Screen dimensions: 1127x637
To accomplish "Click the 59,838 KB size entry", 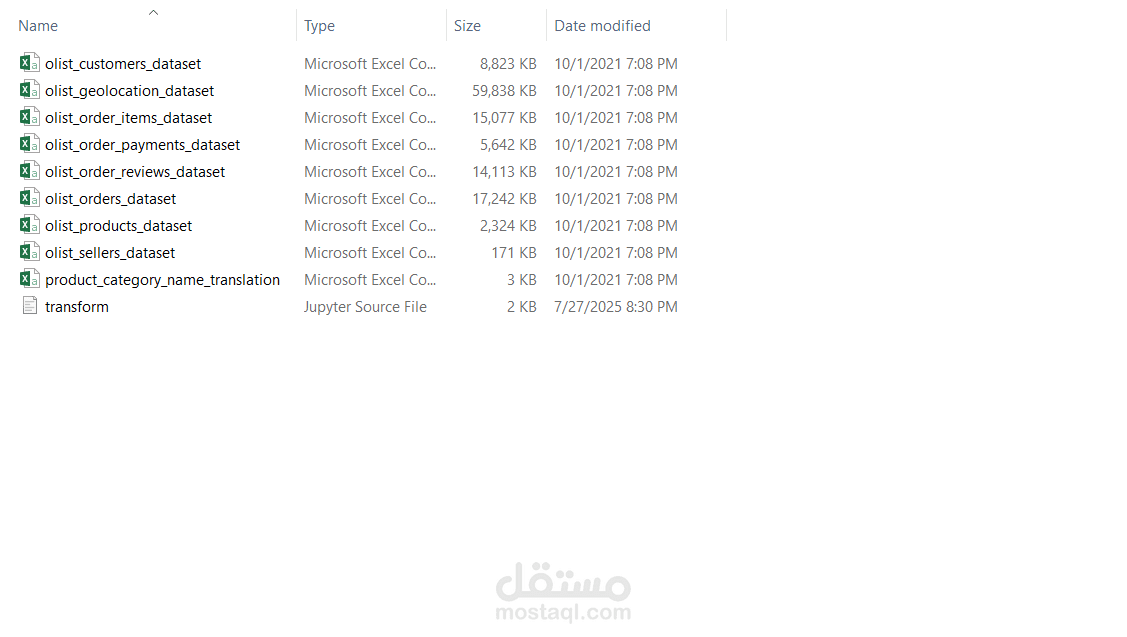I will (504, 91).
